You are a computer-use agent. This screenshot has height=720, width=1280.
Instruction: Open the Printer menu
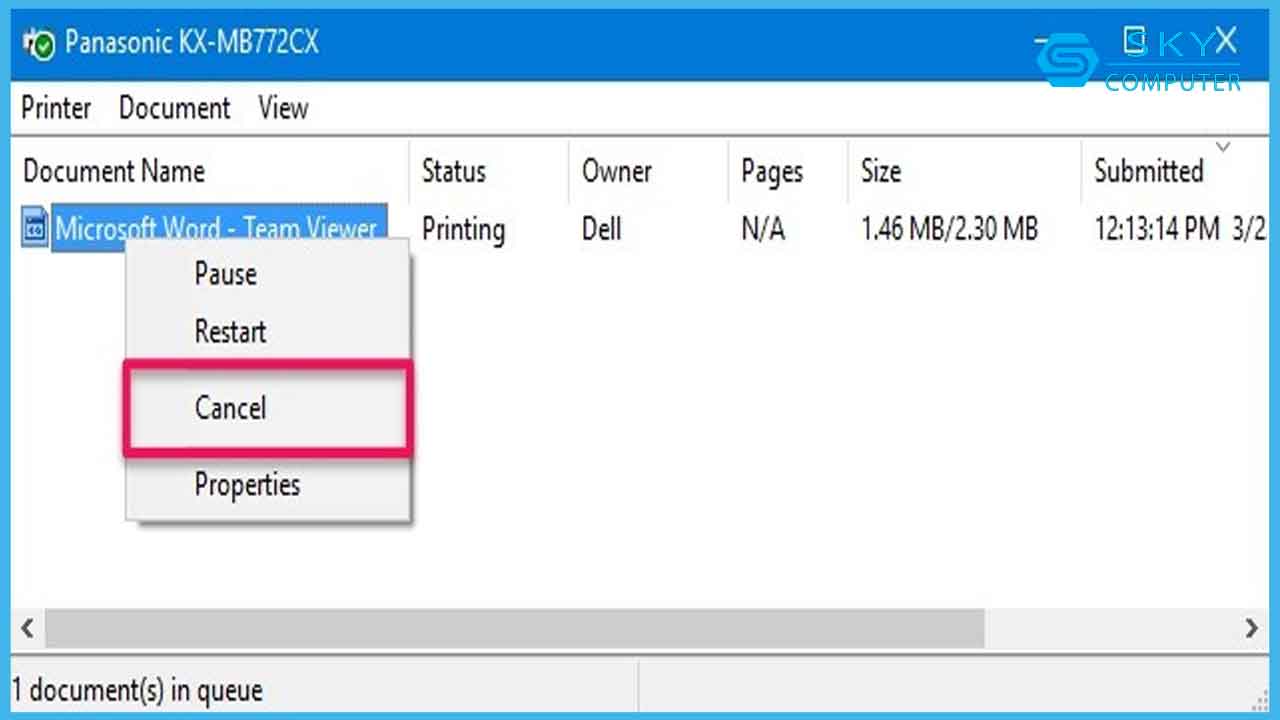(56, 108)
